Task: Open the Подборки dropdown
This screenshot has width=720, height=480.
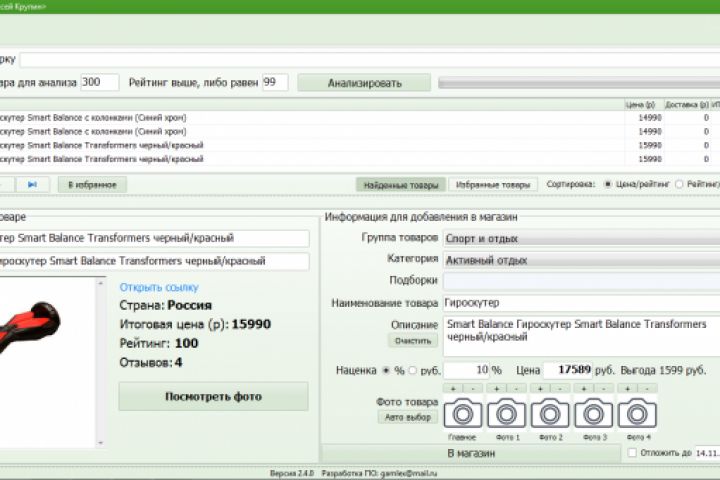Action: click(581, 281)
